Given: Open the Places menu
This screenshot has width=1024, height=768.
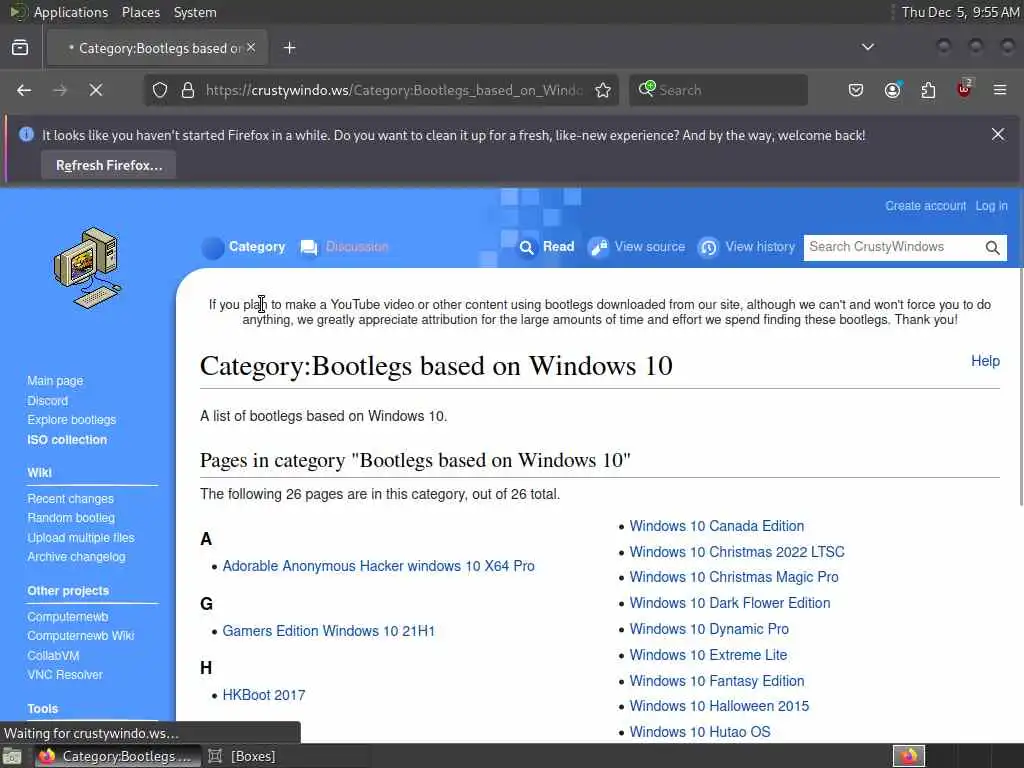Looking at the screenshot, I should (141, 12).
